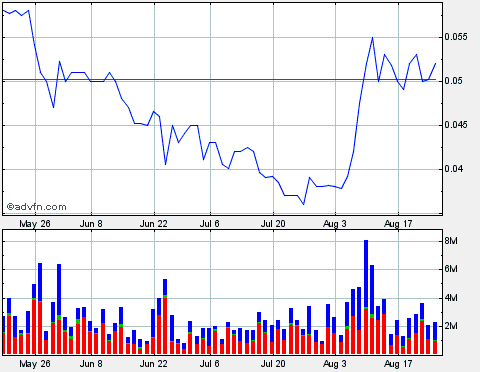
Task: Click the 0.05 price axis label
Action: [454, 81]
